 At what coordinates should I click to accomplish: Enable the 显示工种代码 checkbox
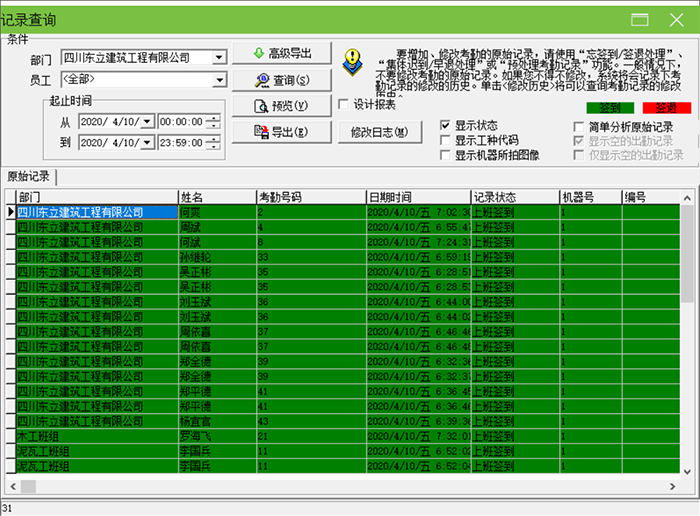[446, 141]
